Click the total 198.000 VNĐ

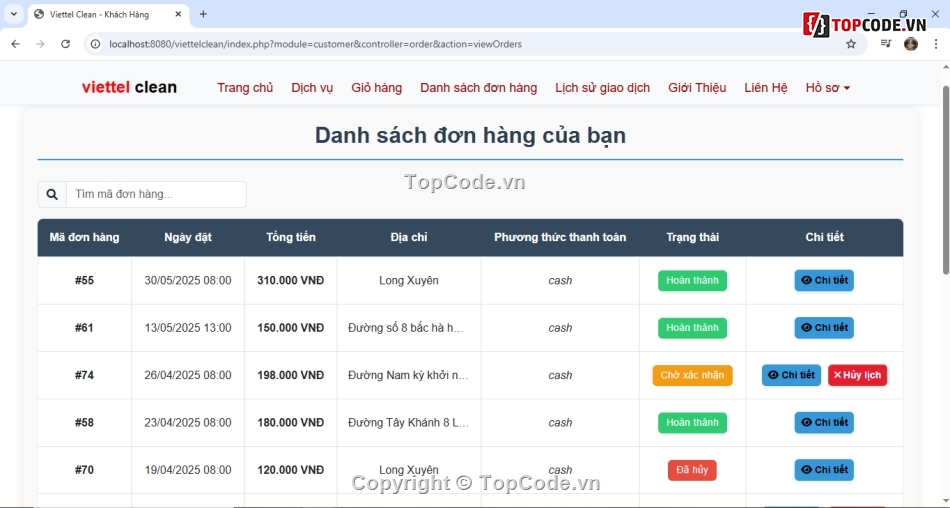coord(291,375)
